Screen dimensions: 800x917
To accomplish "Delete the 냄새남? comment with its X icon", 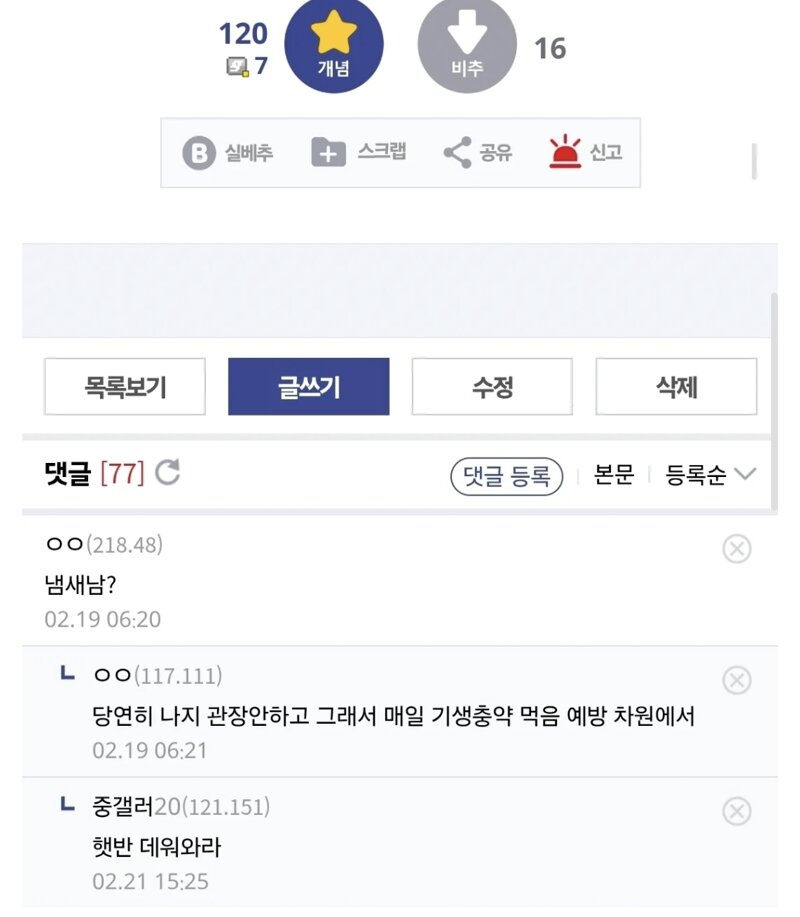I will click(x=736, y=548).
